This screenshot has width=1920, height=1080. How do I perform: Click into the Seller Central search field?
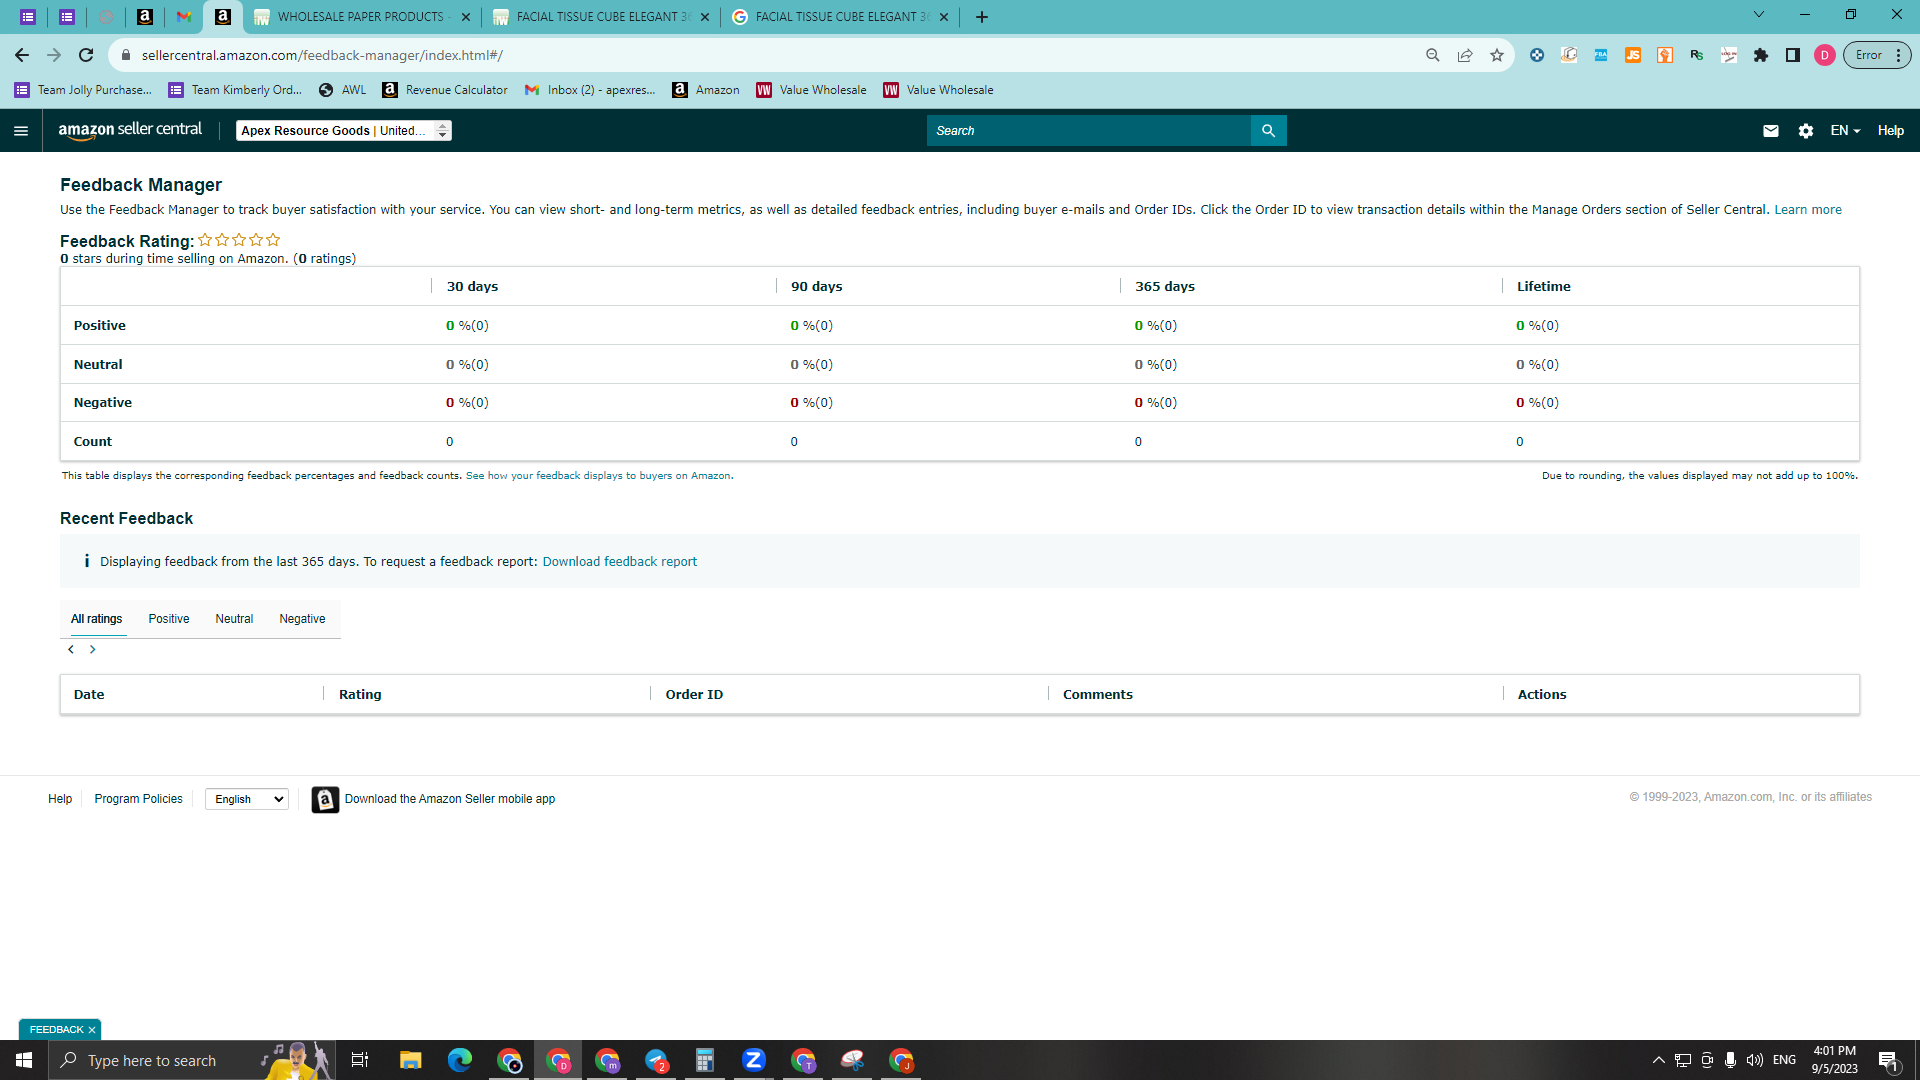tap(1089, 131)
